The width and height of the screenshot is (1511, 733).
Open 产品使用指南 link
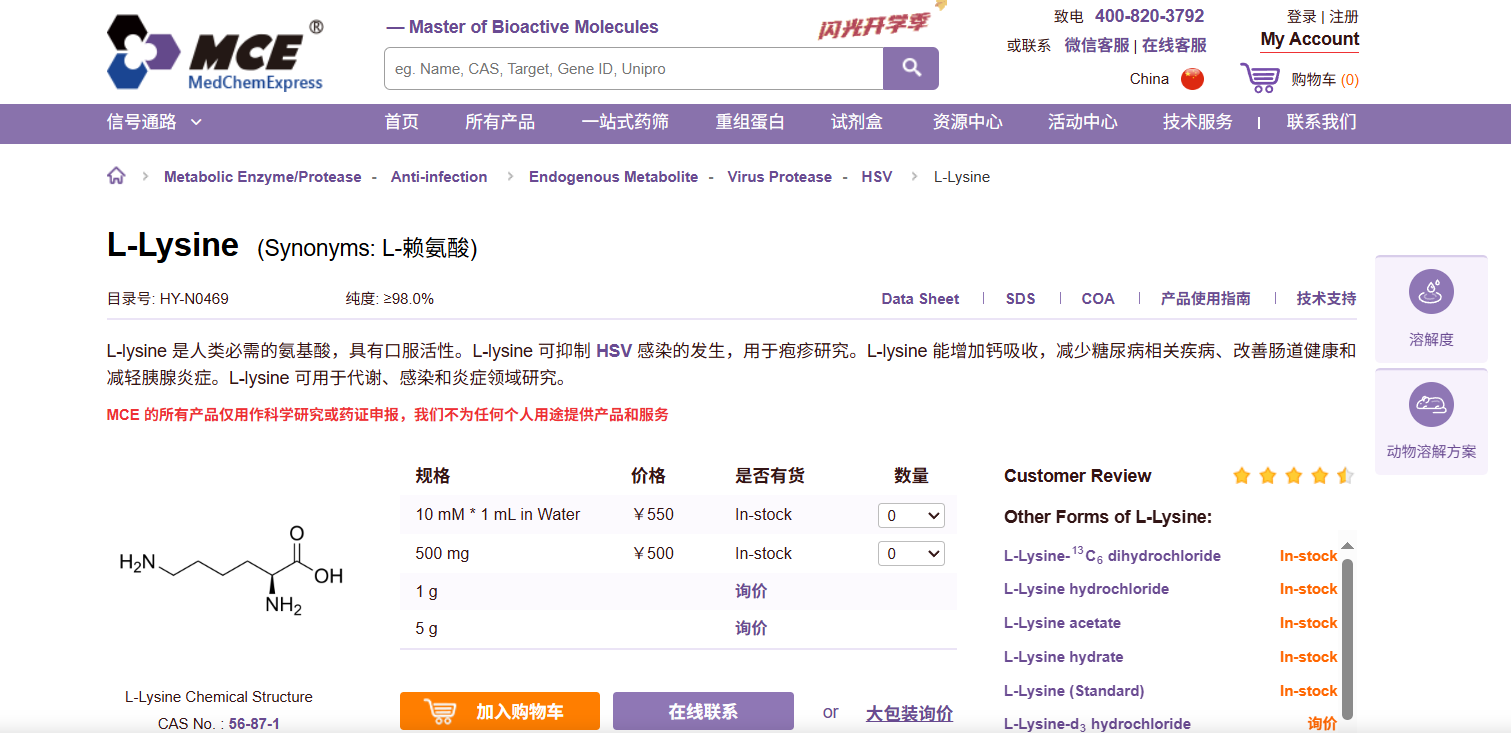pyautogui.click(x=1205, y=299)
